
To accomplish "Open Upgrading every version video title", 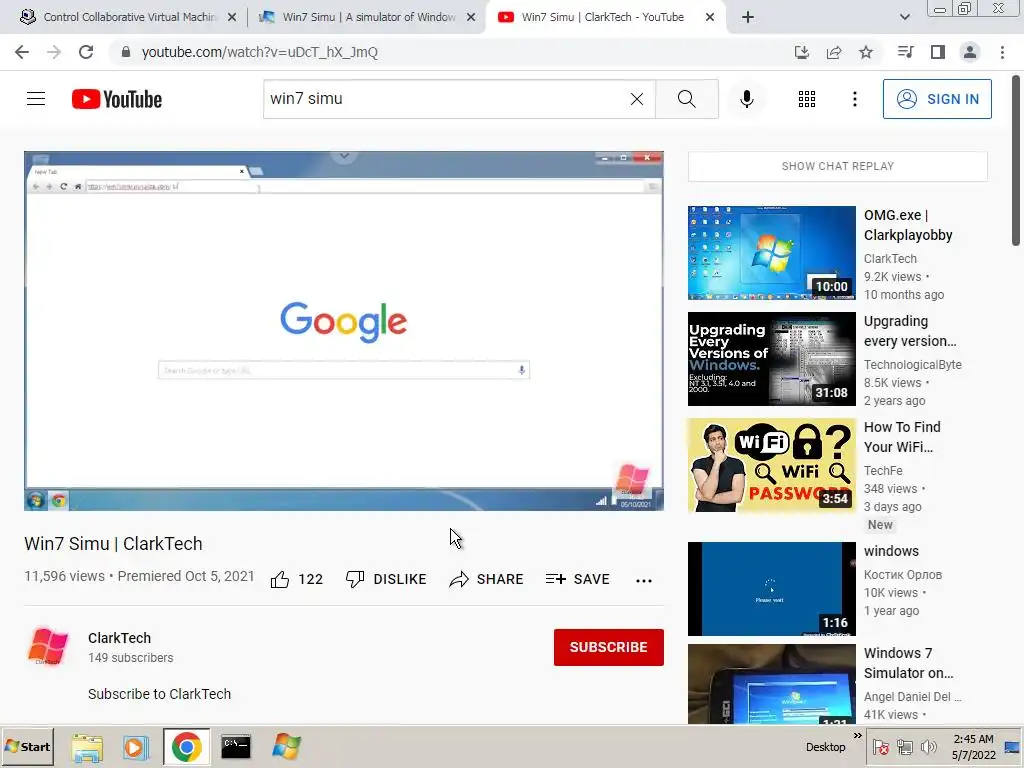I will tap(910, 331).
